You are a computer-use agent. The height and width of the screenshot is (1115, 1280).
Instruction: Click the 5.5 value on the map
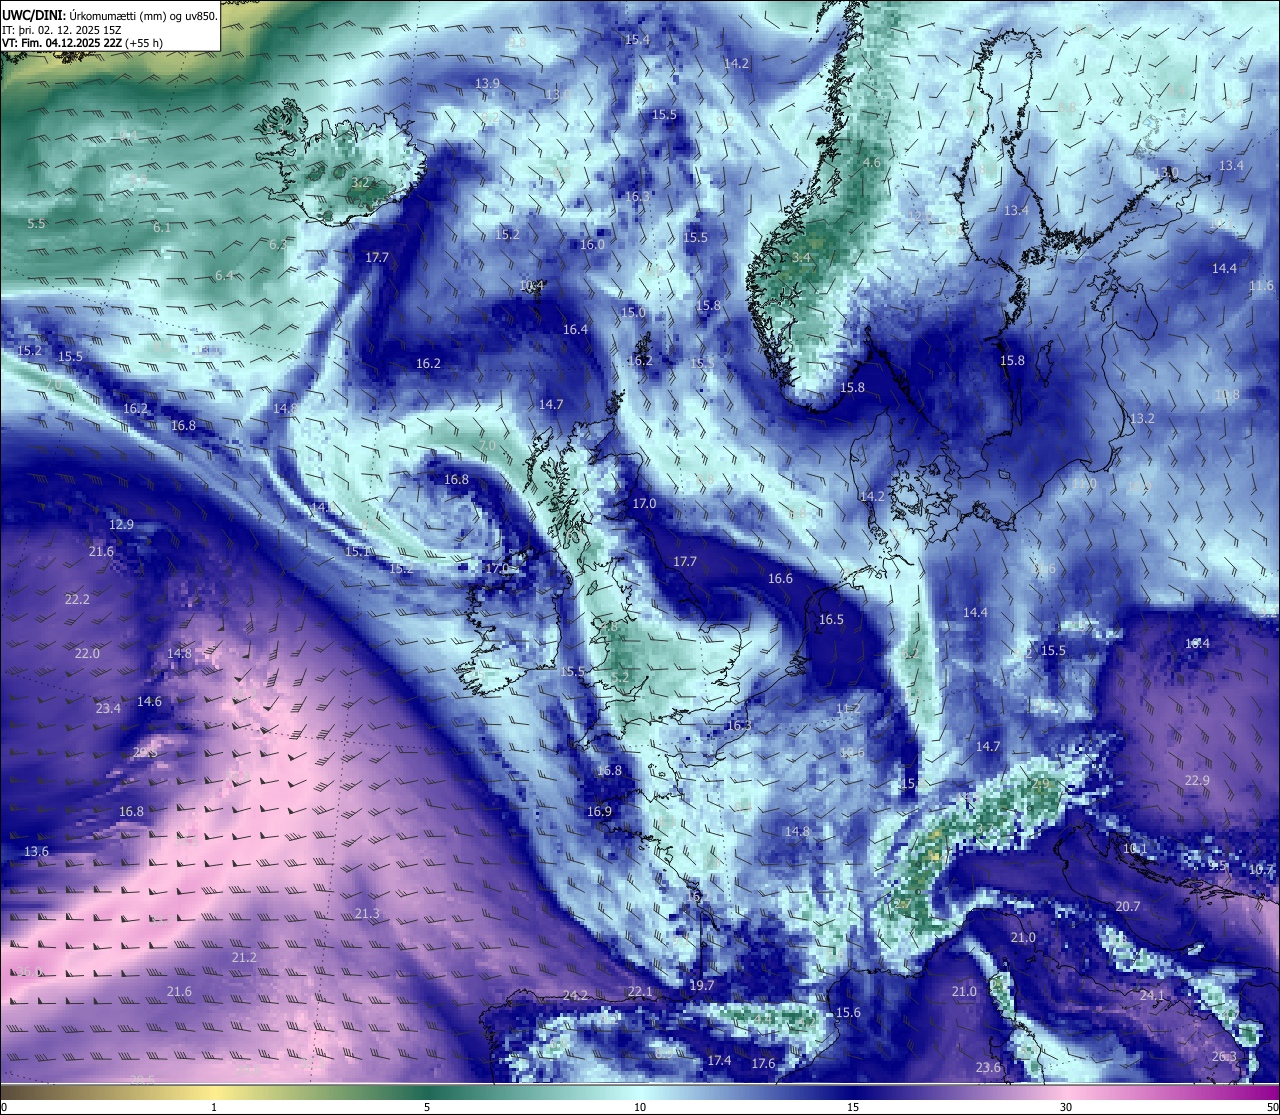tap(36, 223)
